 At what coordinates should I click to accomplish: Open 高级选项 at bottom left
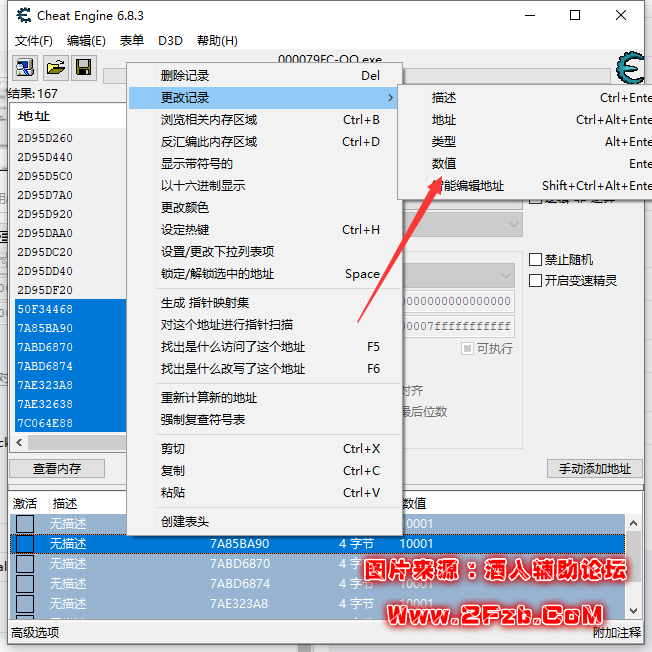pos(35,633)
